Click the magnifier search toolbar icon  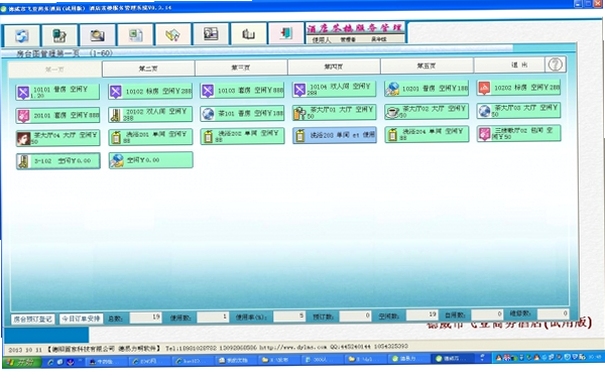tap(97, 35)
